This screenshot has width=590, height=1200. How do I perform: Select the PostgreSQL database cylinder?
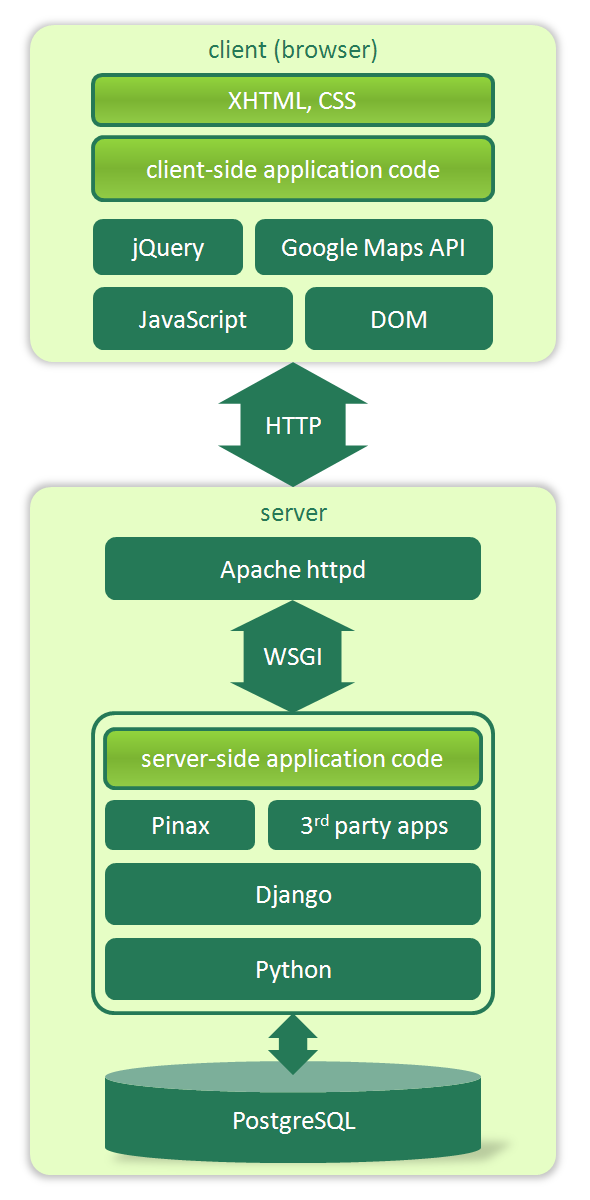pos(293,1114)
